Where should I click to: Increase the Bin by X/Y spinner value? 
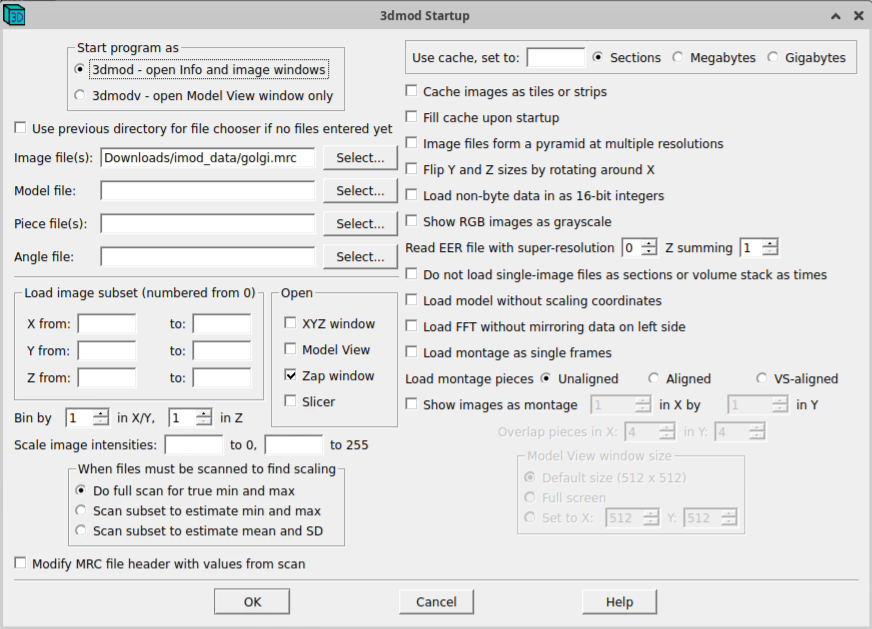(x=101, y=413)
